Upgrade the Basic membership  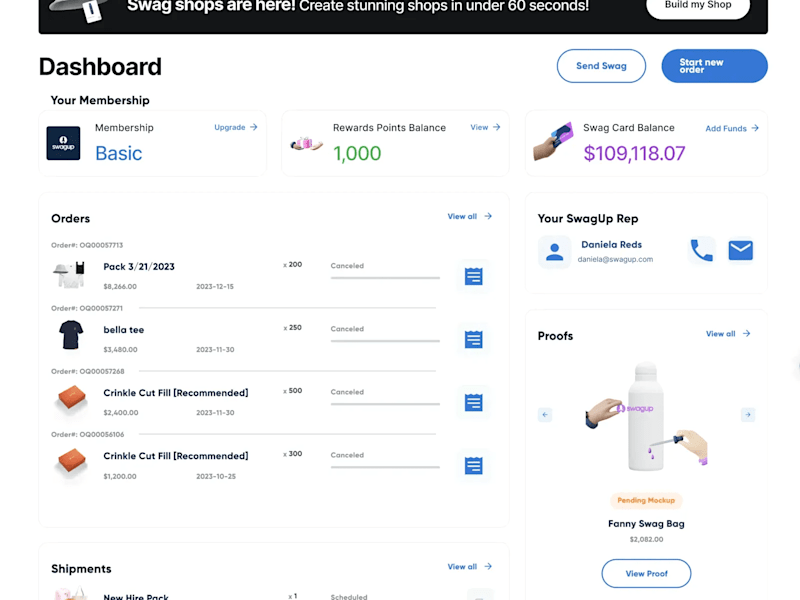point(236,127)
